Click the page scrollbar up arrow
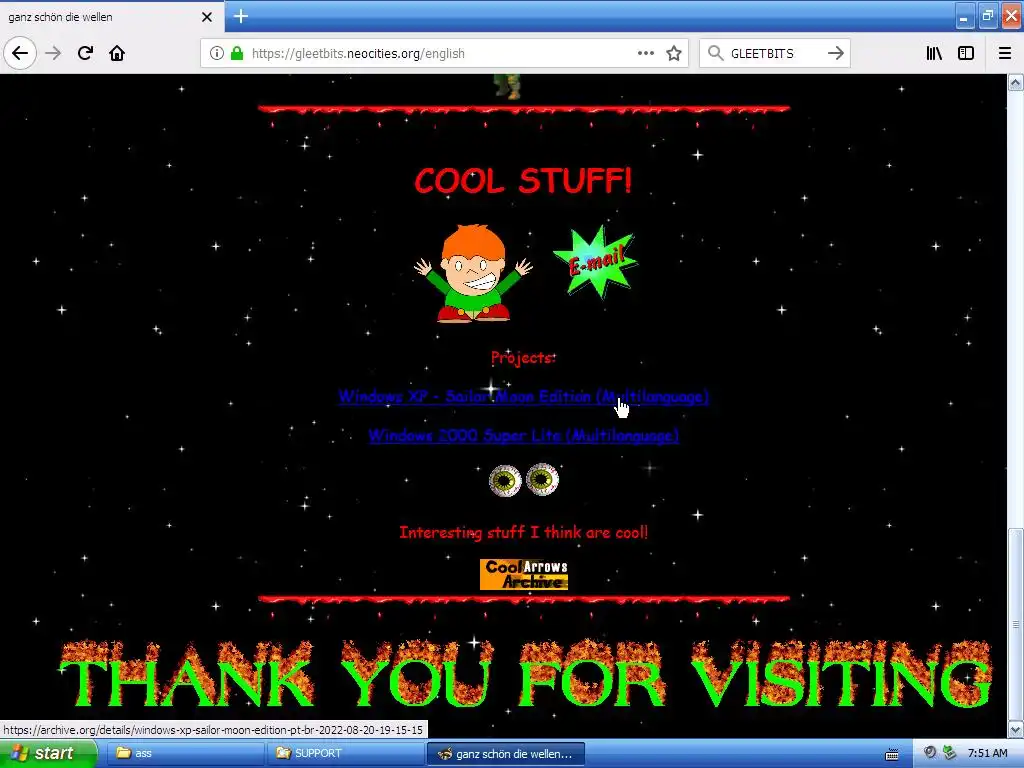The width and height of the screenshot is (1024, 768). click(1016, 83)
